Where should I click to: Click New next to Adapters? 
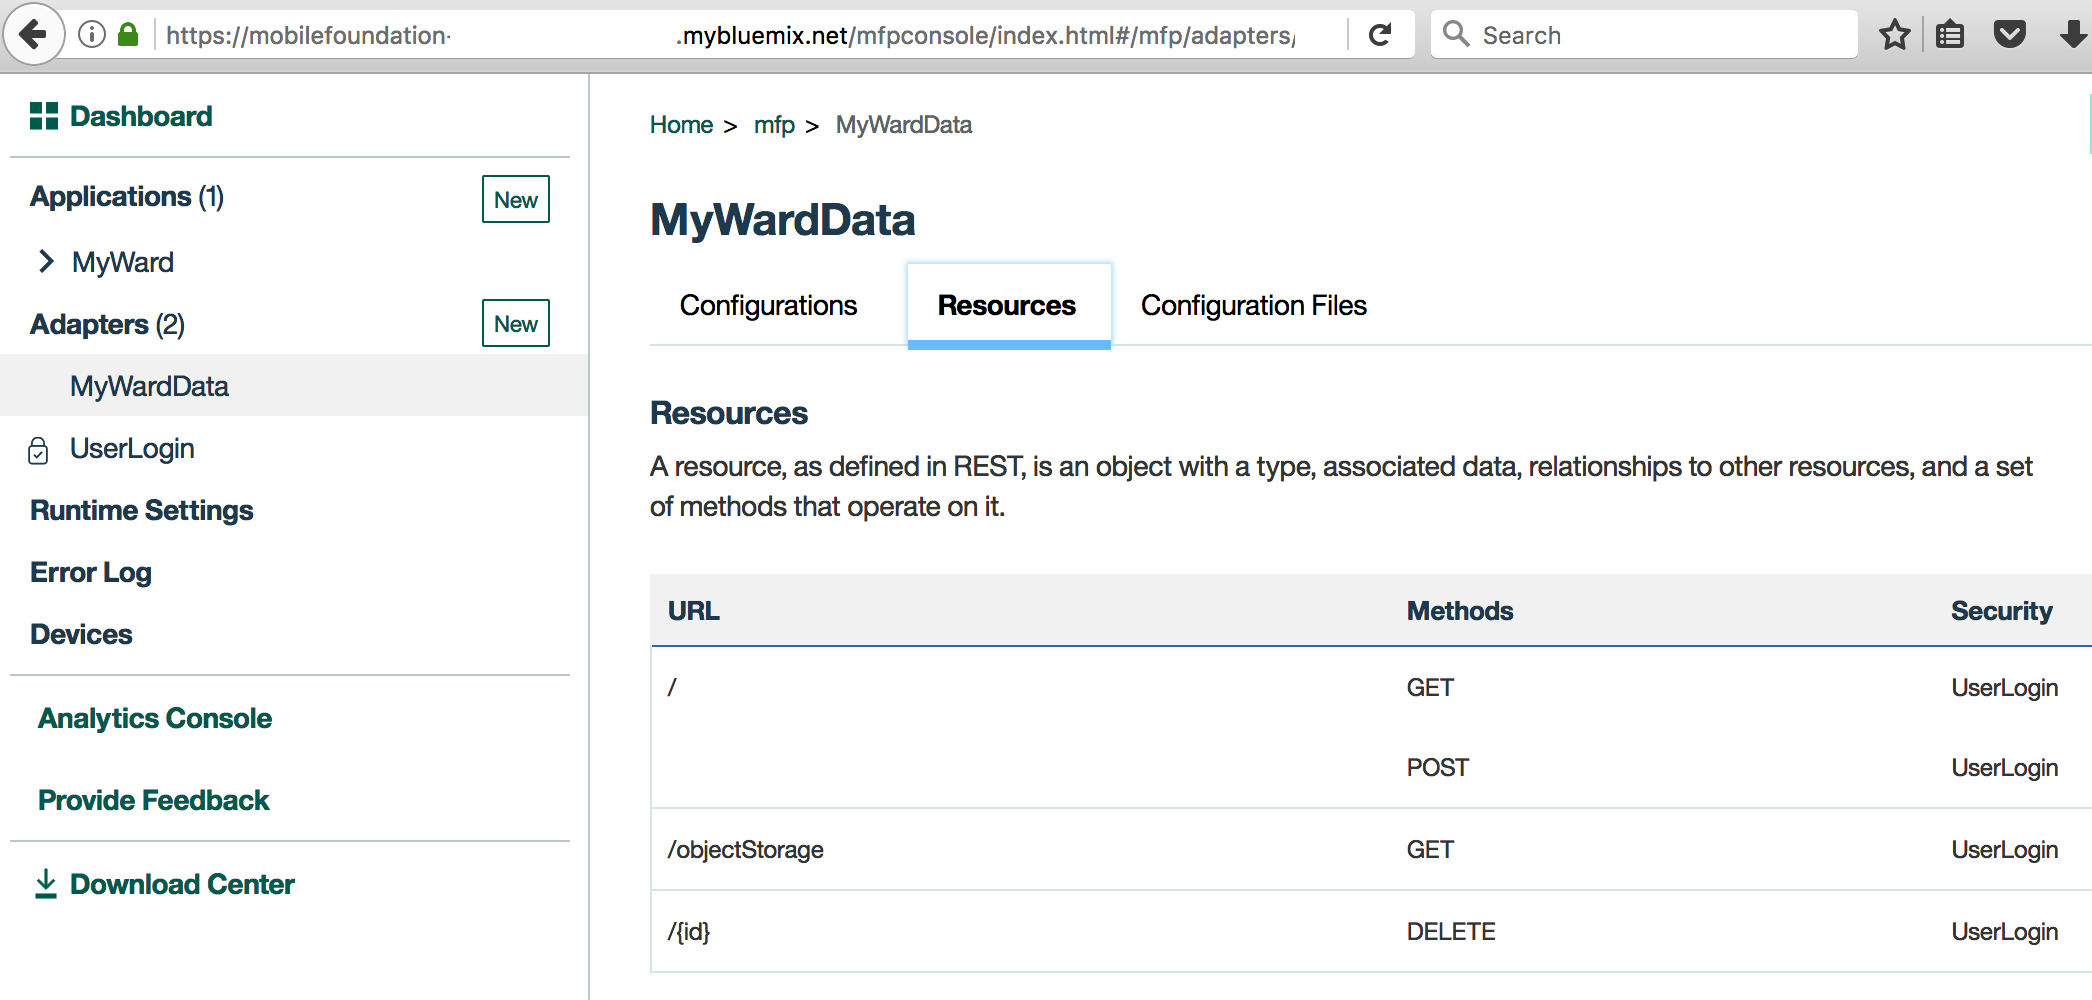point(515,323)
